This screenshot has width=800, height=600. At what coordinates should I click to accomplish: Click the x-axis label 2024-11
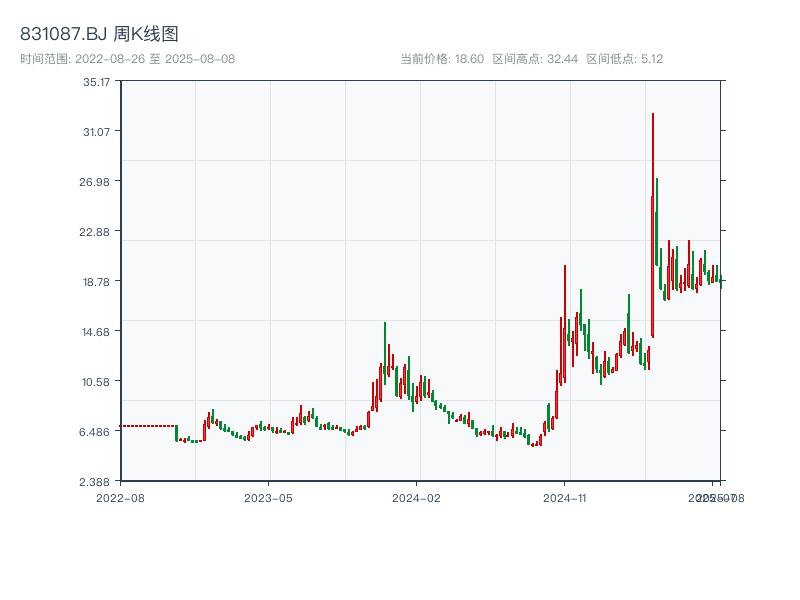pyautogui.click(x=565, y=498)
